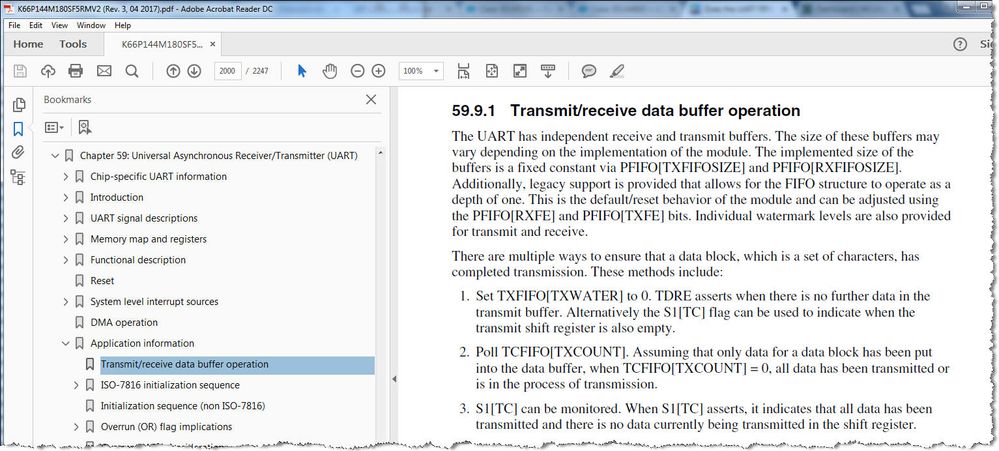Close the K66P144M180SF5 document tab
The image size is (999, 451).
click(x=213, y=44)
